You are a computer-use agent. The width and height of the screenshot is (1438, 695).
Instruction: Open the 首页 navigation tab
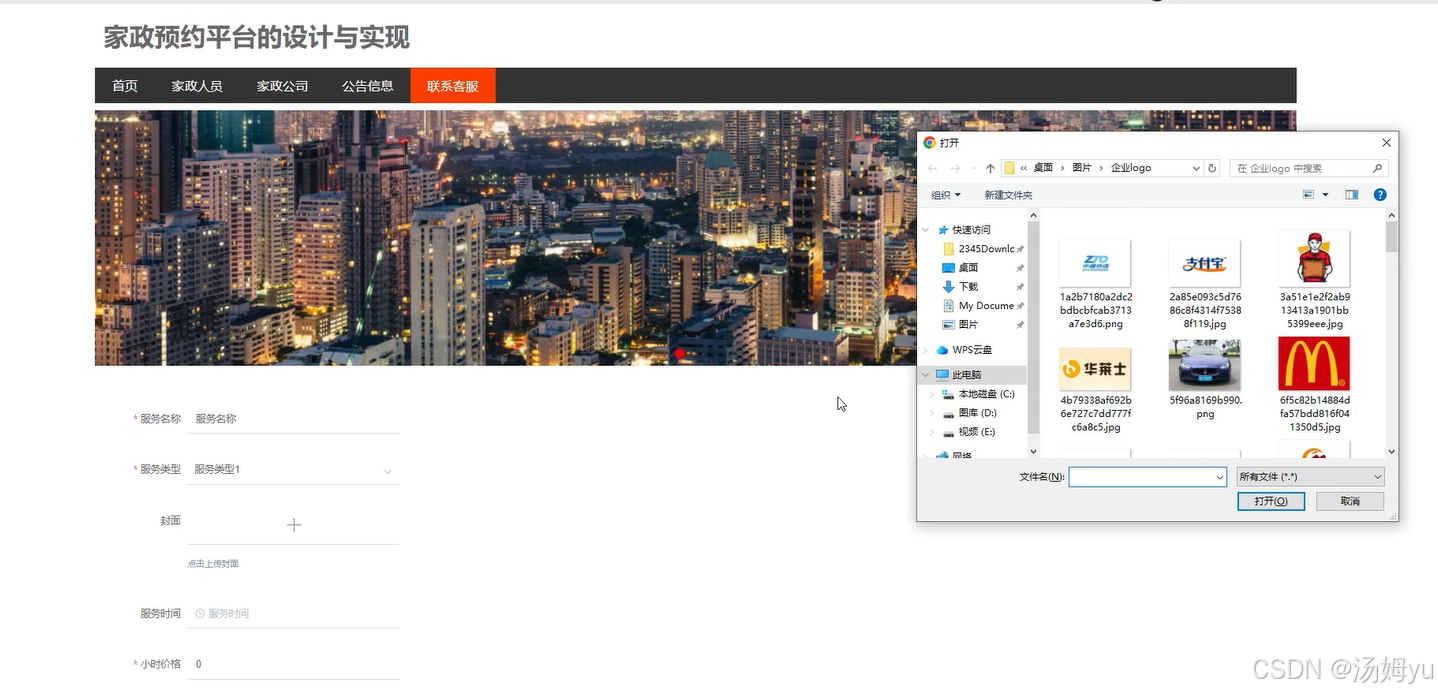(125, 86)
